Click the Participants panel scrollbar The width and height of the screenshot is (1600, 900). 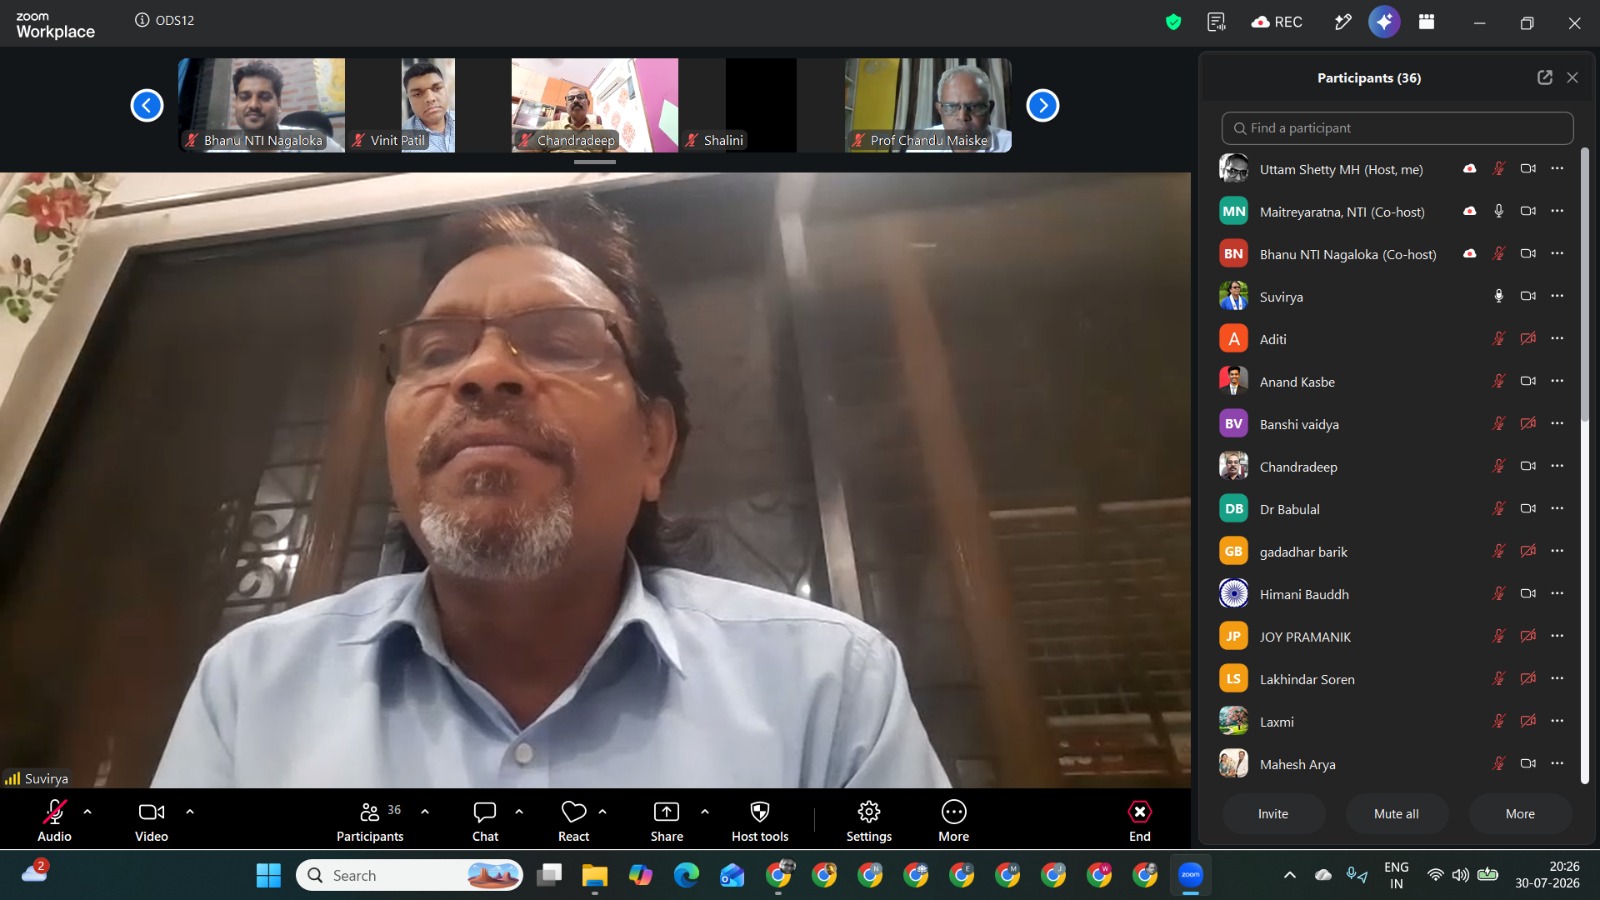point(1584,284)
